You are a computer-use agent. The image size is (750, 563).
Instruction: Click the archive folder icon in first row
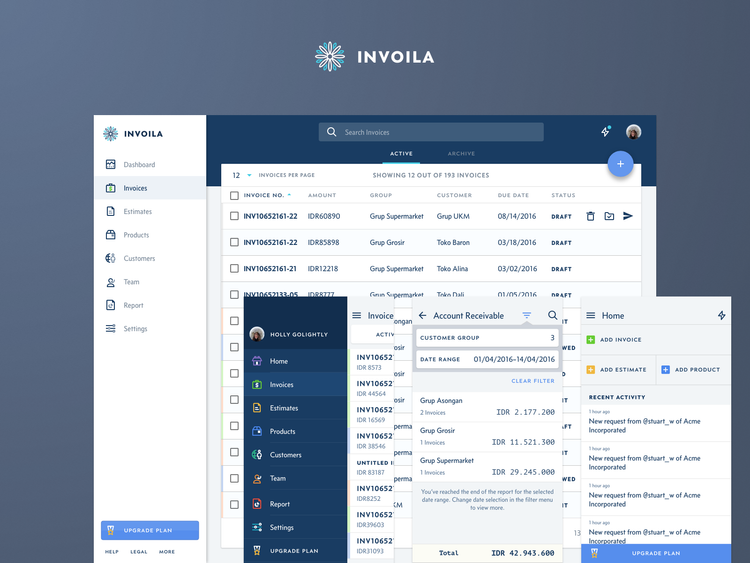609,216
